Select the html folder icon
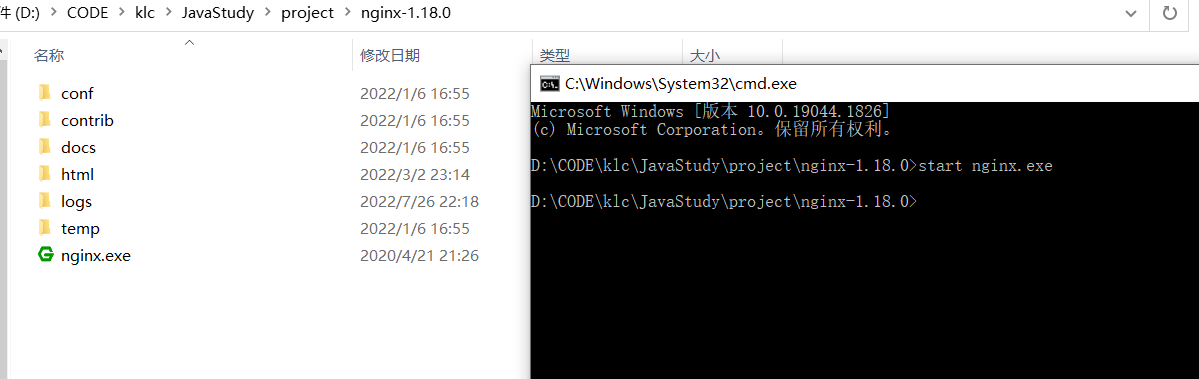This screenshot has height=379, width=1199. [x=44, y=174]
